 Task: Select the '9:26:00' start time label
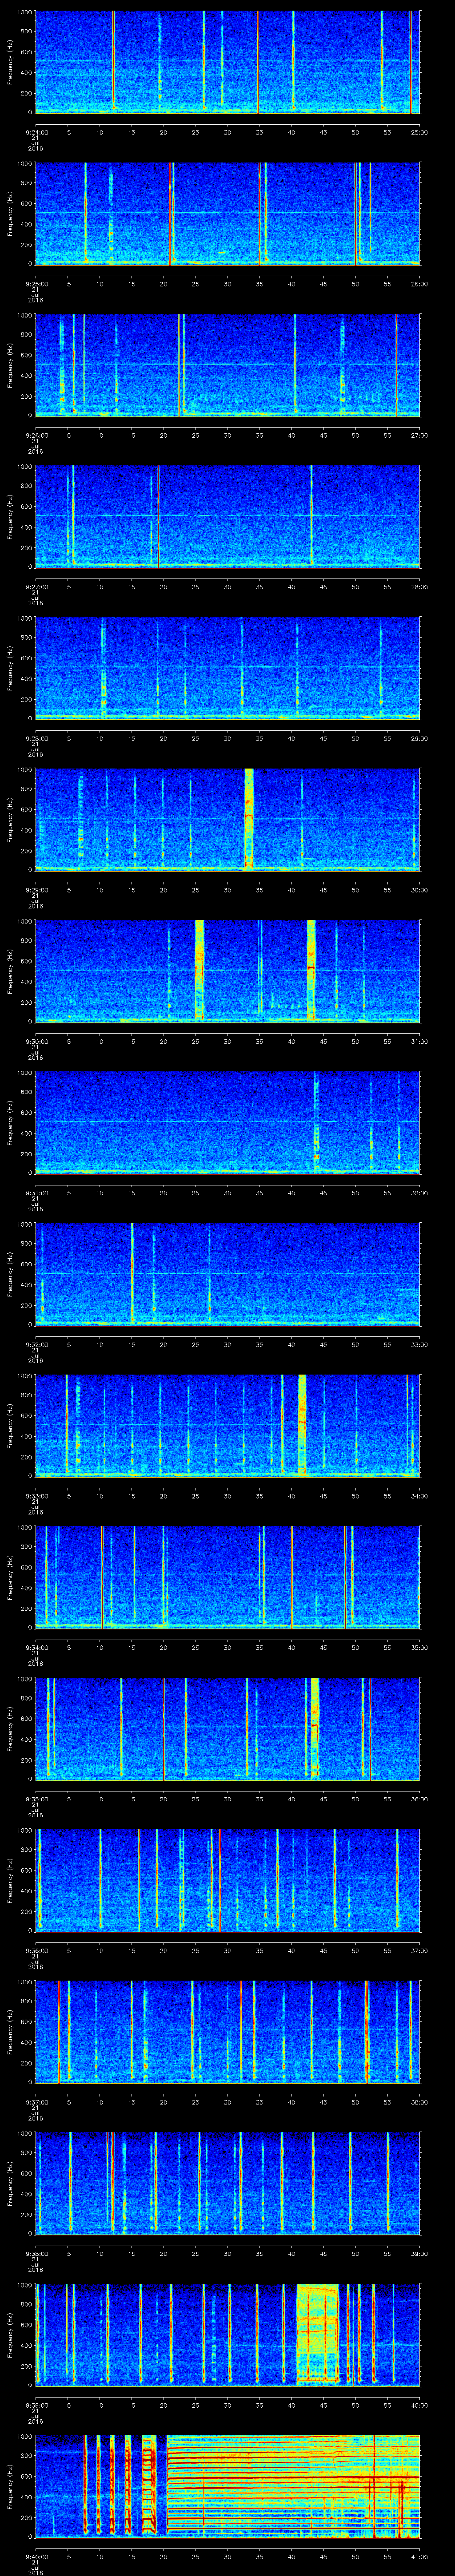coord(37,435)
